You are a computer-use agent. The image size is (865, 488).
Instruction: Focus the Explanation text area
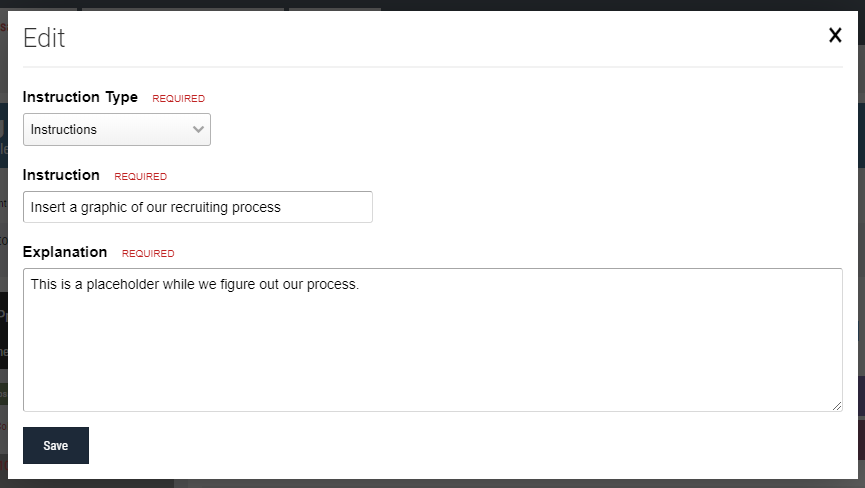point(432,350)
